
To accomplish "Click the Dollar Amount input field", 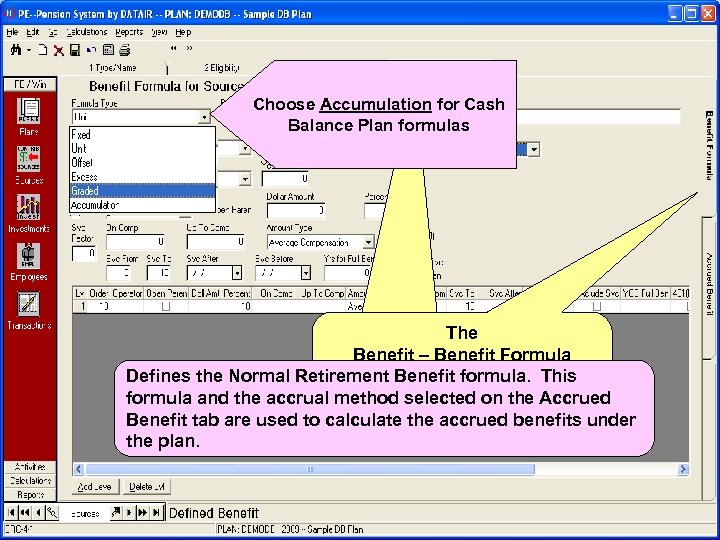I will pos(296,210).
